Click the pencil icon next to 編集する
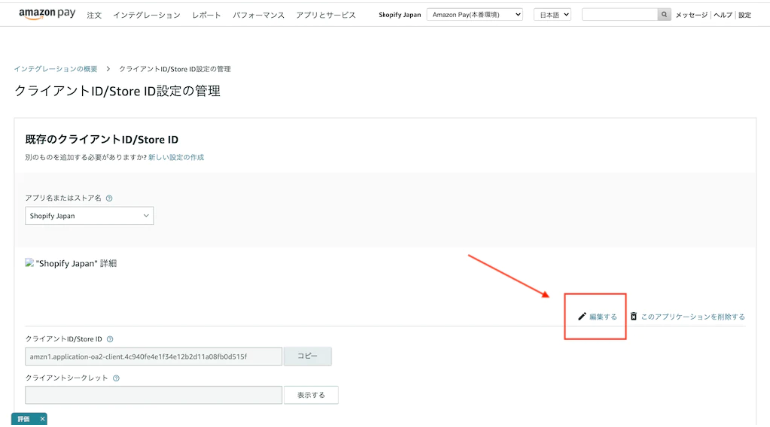The width and height of the screenshot is (770, 427). coord(582,317)
